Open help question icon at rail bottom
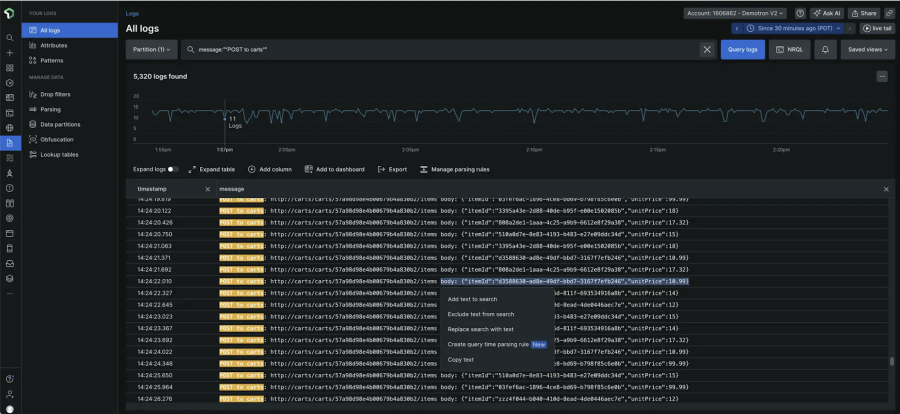 (x=10, y=379)
